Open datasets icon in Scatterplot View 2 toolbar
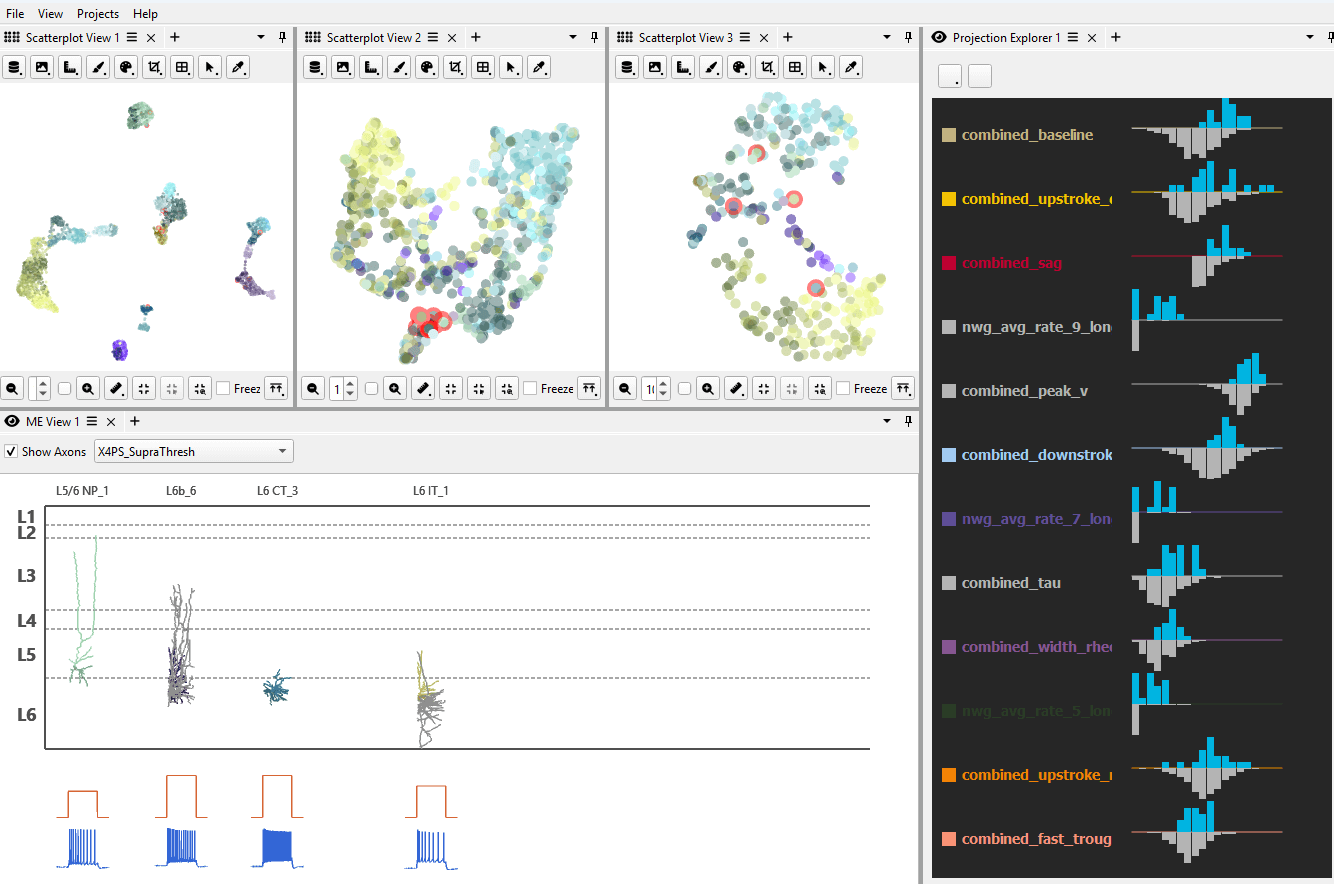This screenshot has width=1334, height=884. pos(315,67)
